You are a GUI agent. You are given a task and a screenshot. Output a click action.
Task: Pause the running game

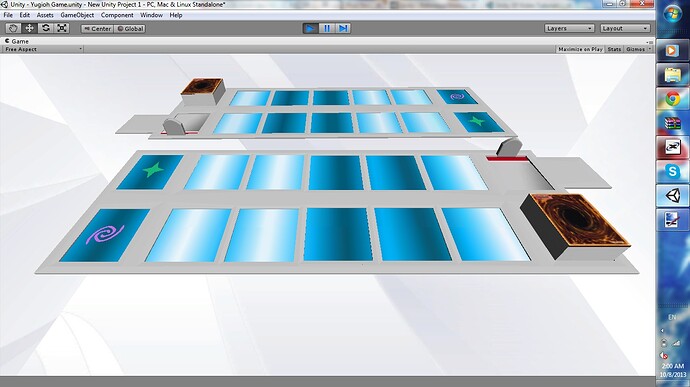[327, 29]
